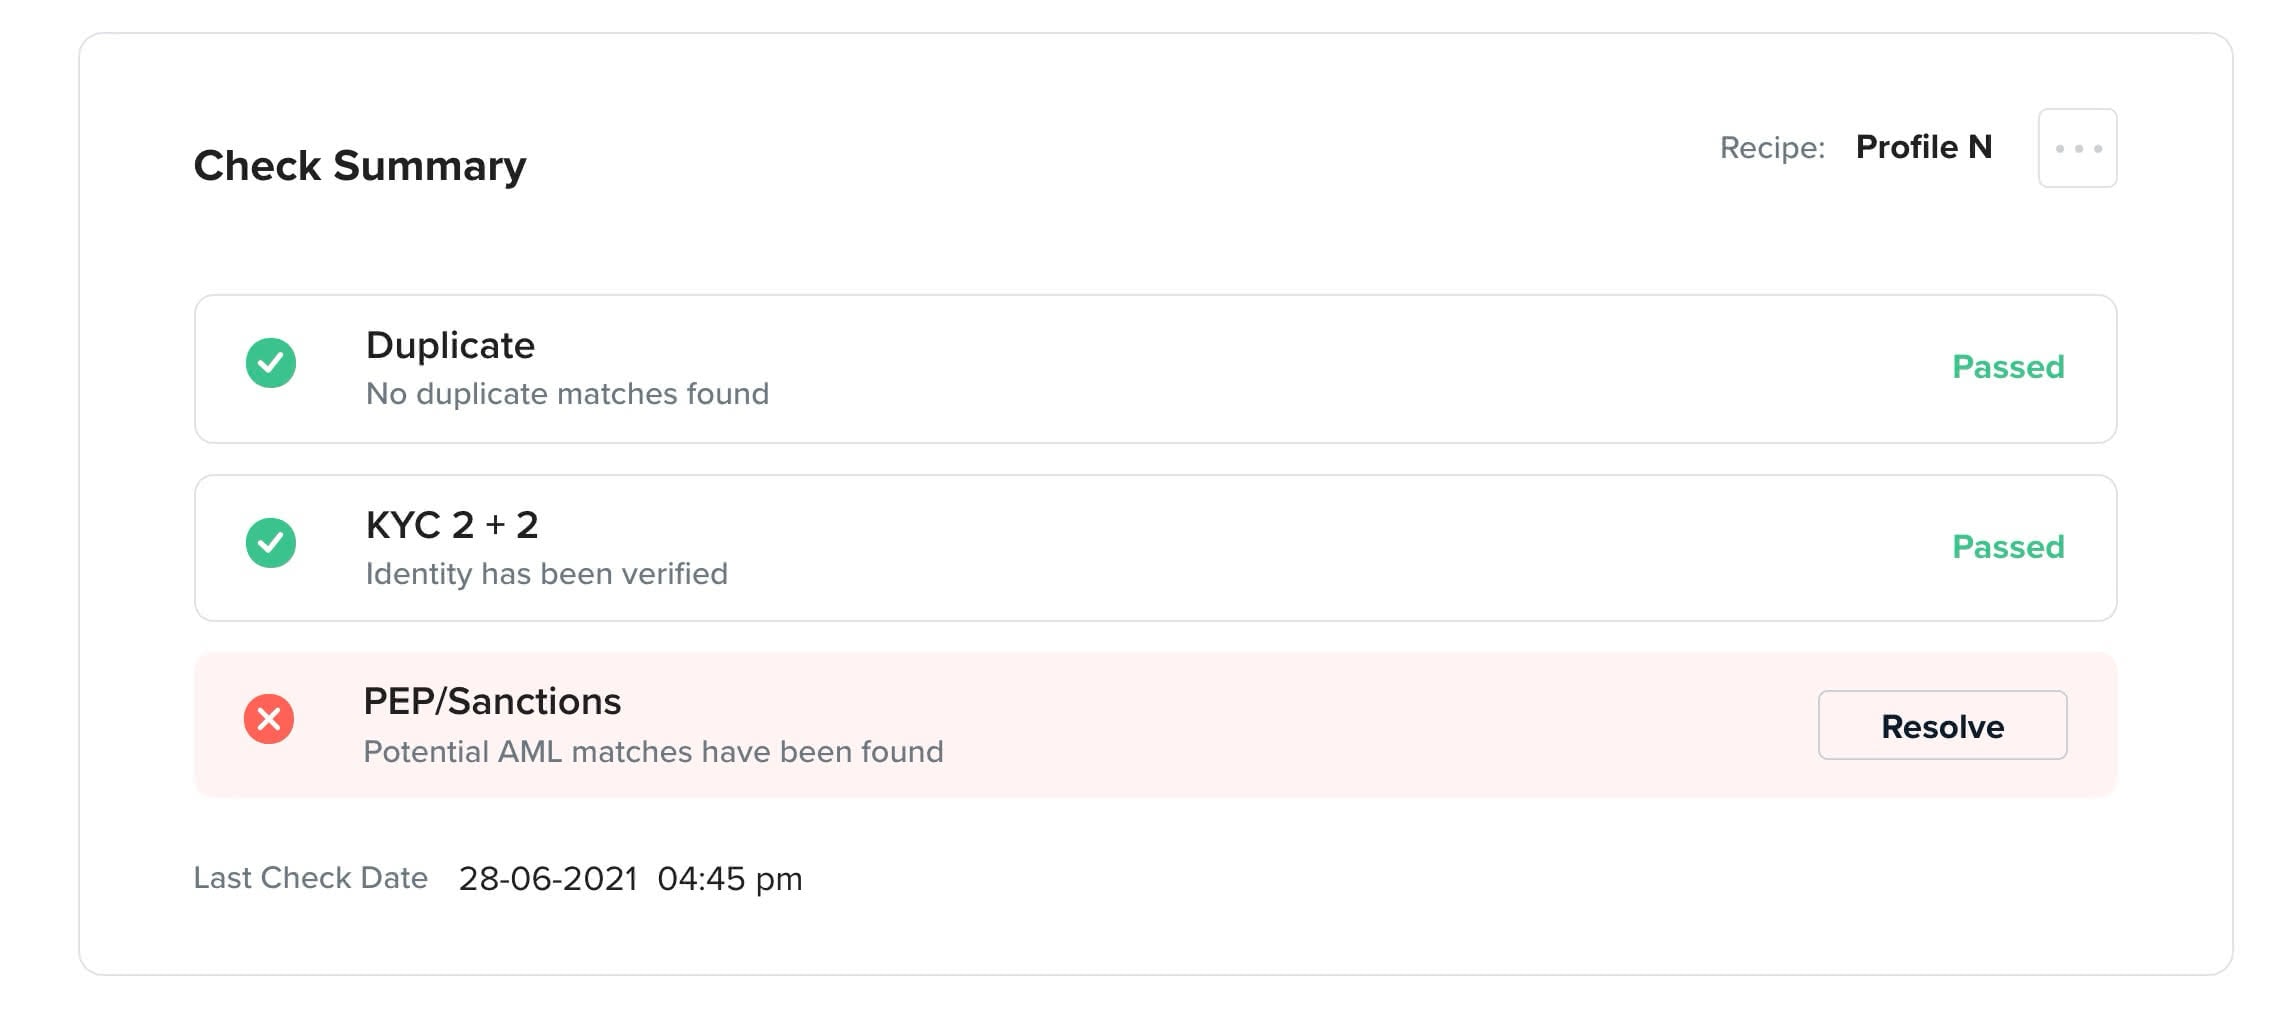The width and height of the screenshot is (2292, 1016).
Task: Select the KYC 2 + 2 check title
Action: click(452, 525)
